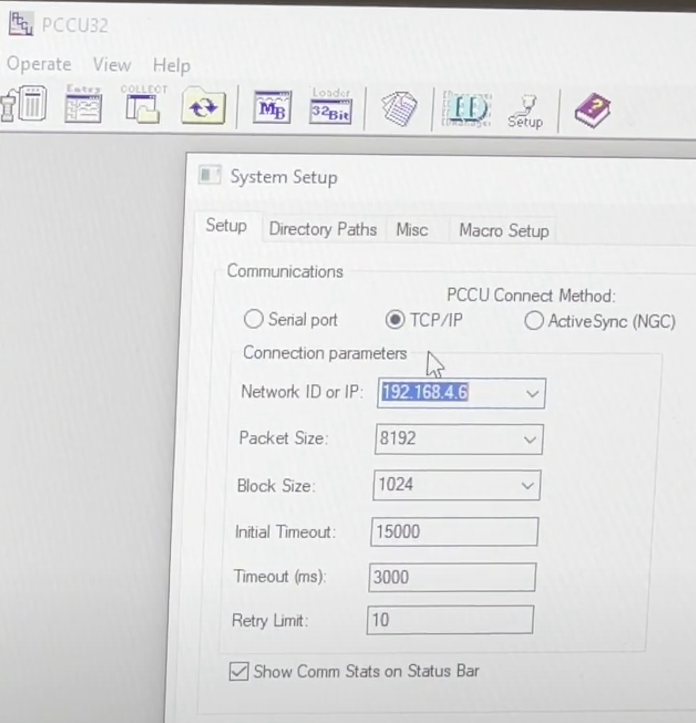Click the folder refresh arrows toolbar icon
This screenshot has width=696, height=723.
[203, 106]
